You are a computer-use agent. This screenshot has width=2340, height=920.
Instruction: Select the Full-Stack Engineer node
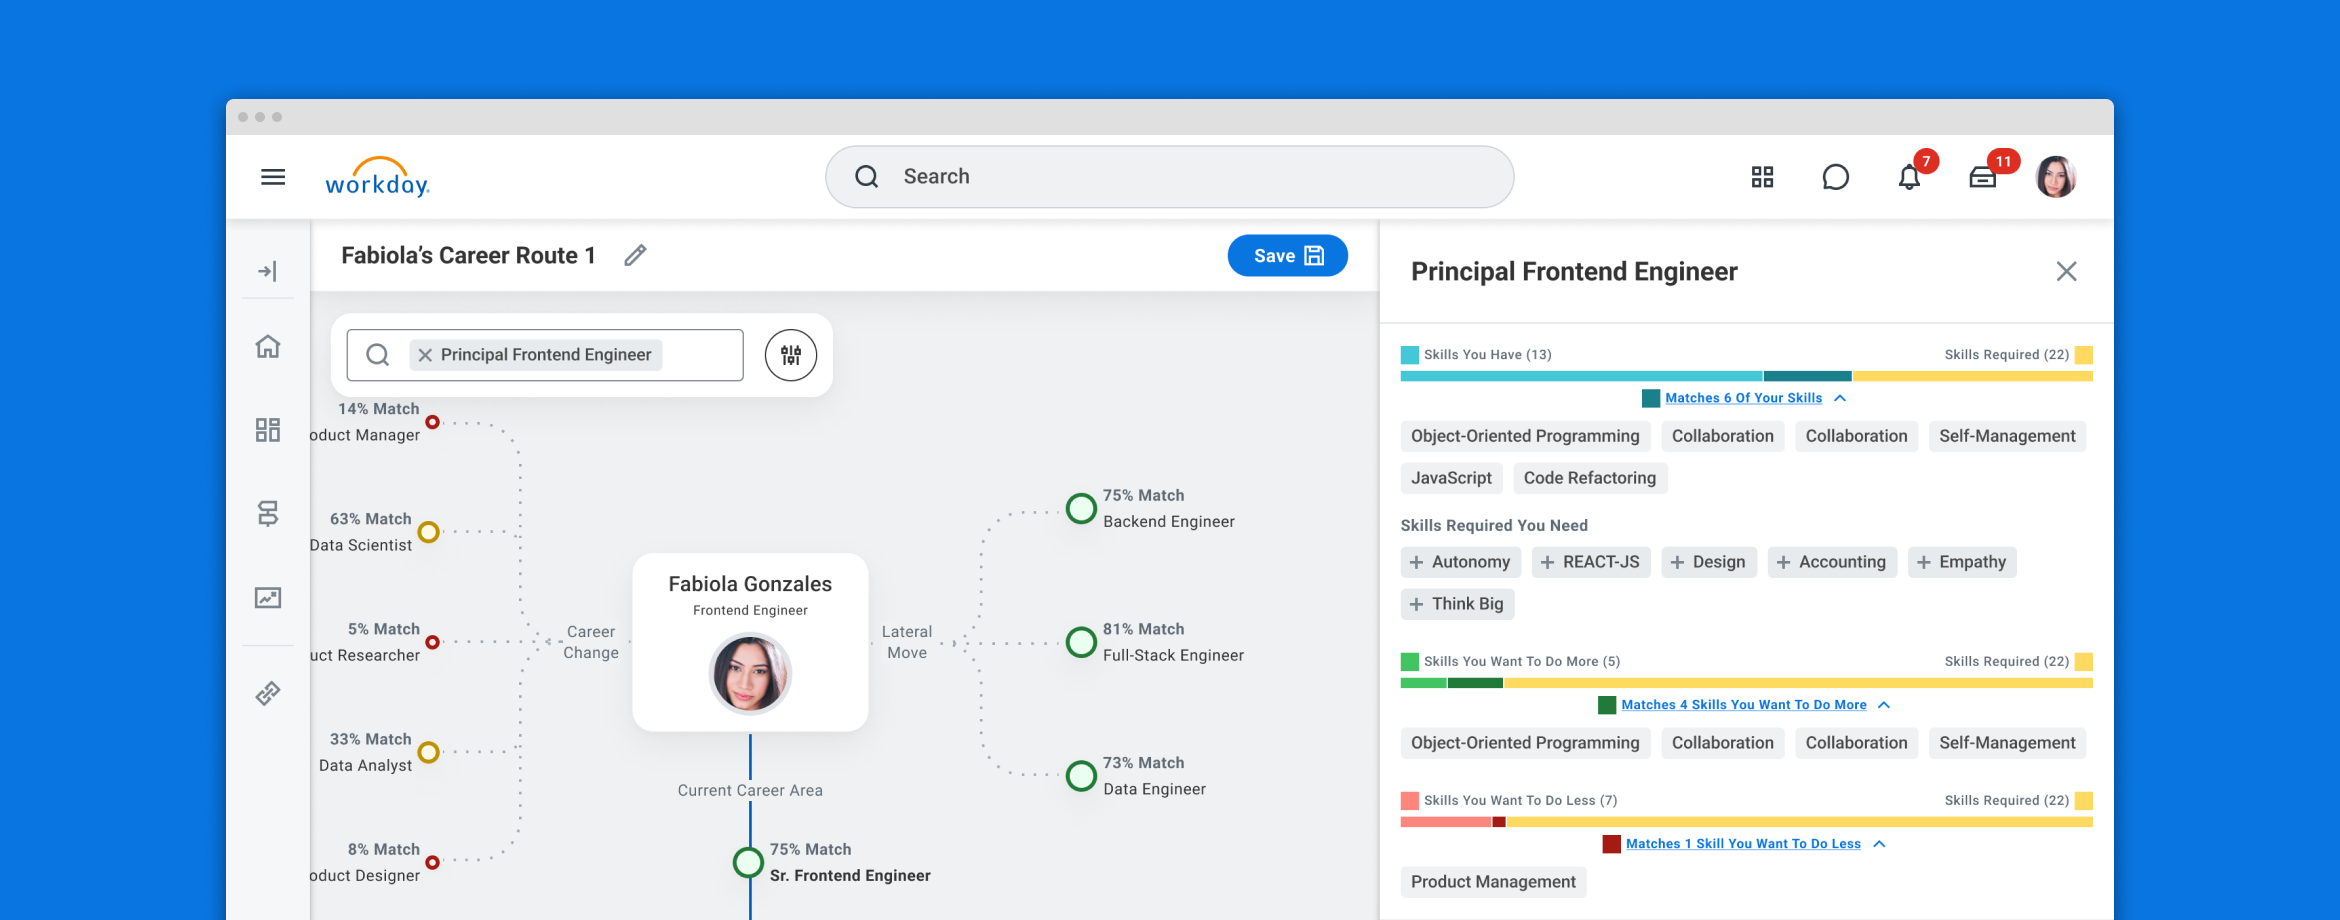pyautogui.click(x=1081, y=642)
